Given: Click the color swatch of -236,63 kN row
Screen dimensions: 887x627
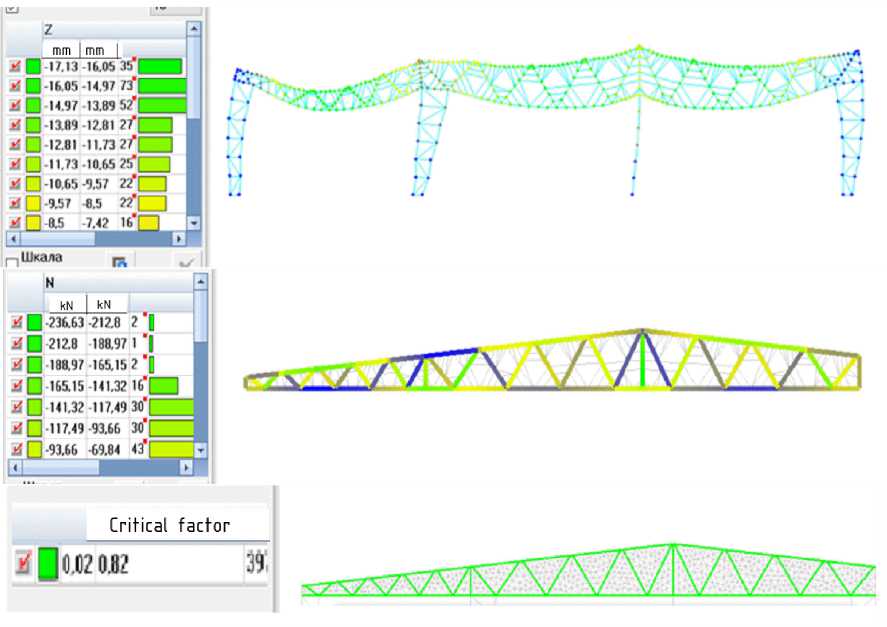Looking at the screenshot, I should click(35, 323).
